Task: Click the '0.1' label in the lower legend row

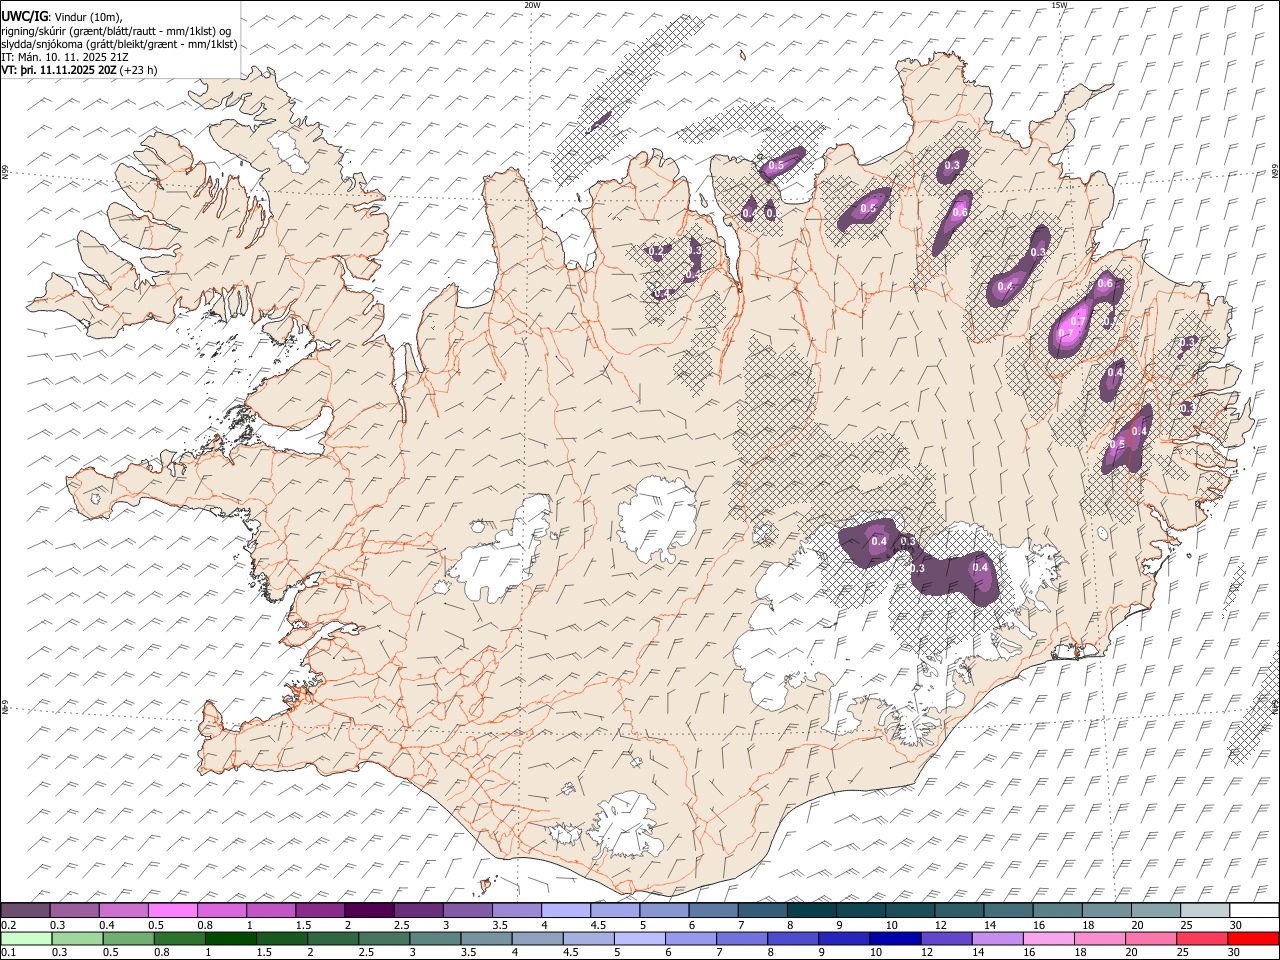Action: [8, 952]
